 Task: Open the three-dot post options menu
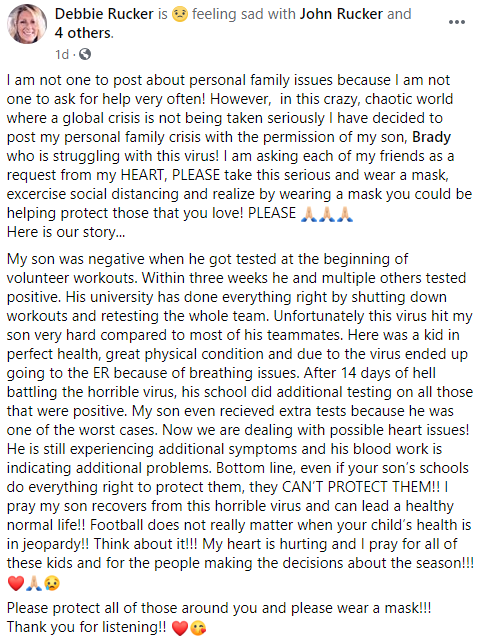click(457, 22)
